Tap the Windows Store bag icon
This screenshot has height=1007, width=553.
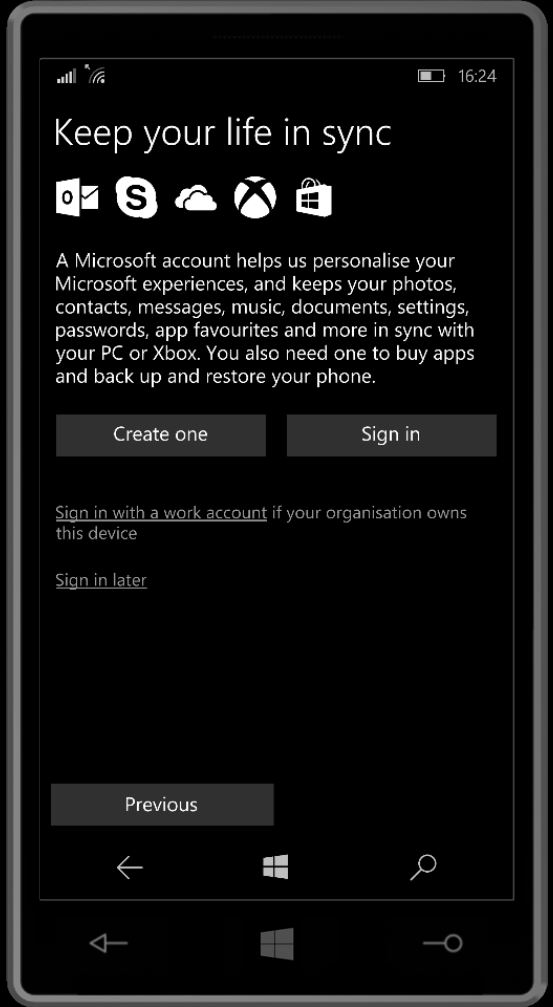pyautogui.click(x=314, y=197)
